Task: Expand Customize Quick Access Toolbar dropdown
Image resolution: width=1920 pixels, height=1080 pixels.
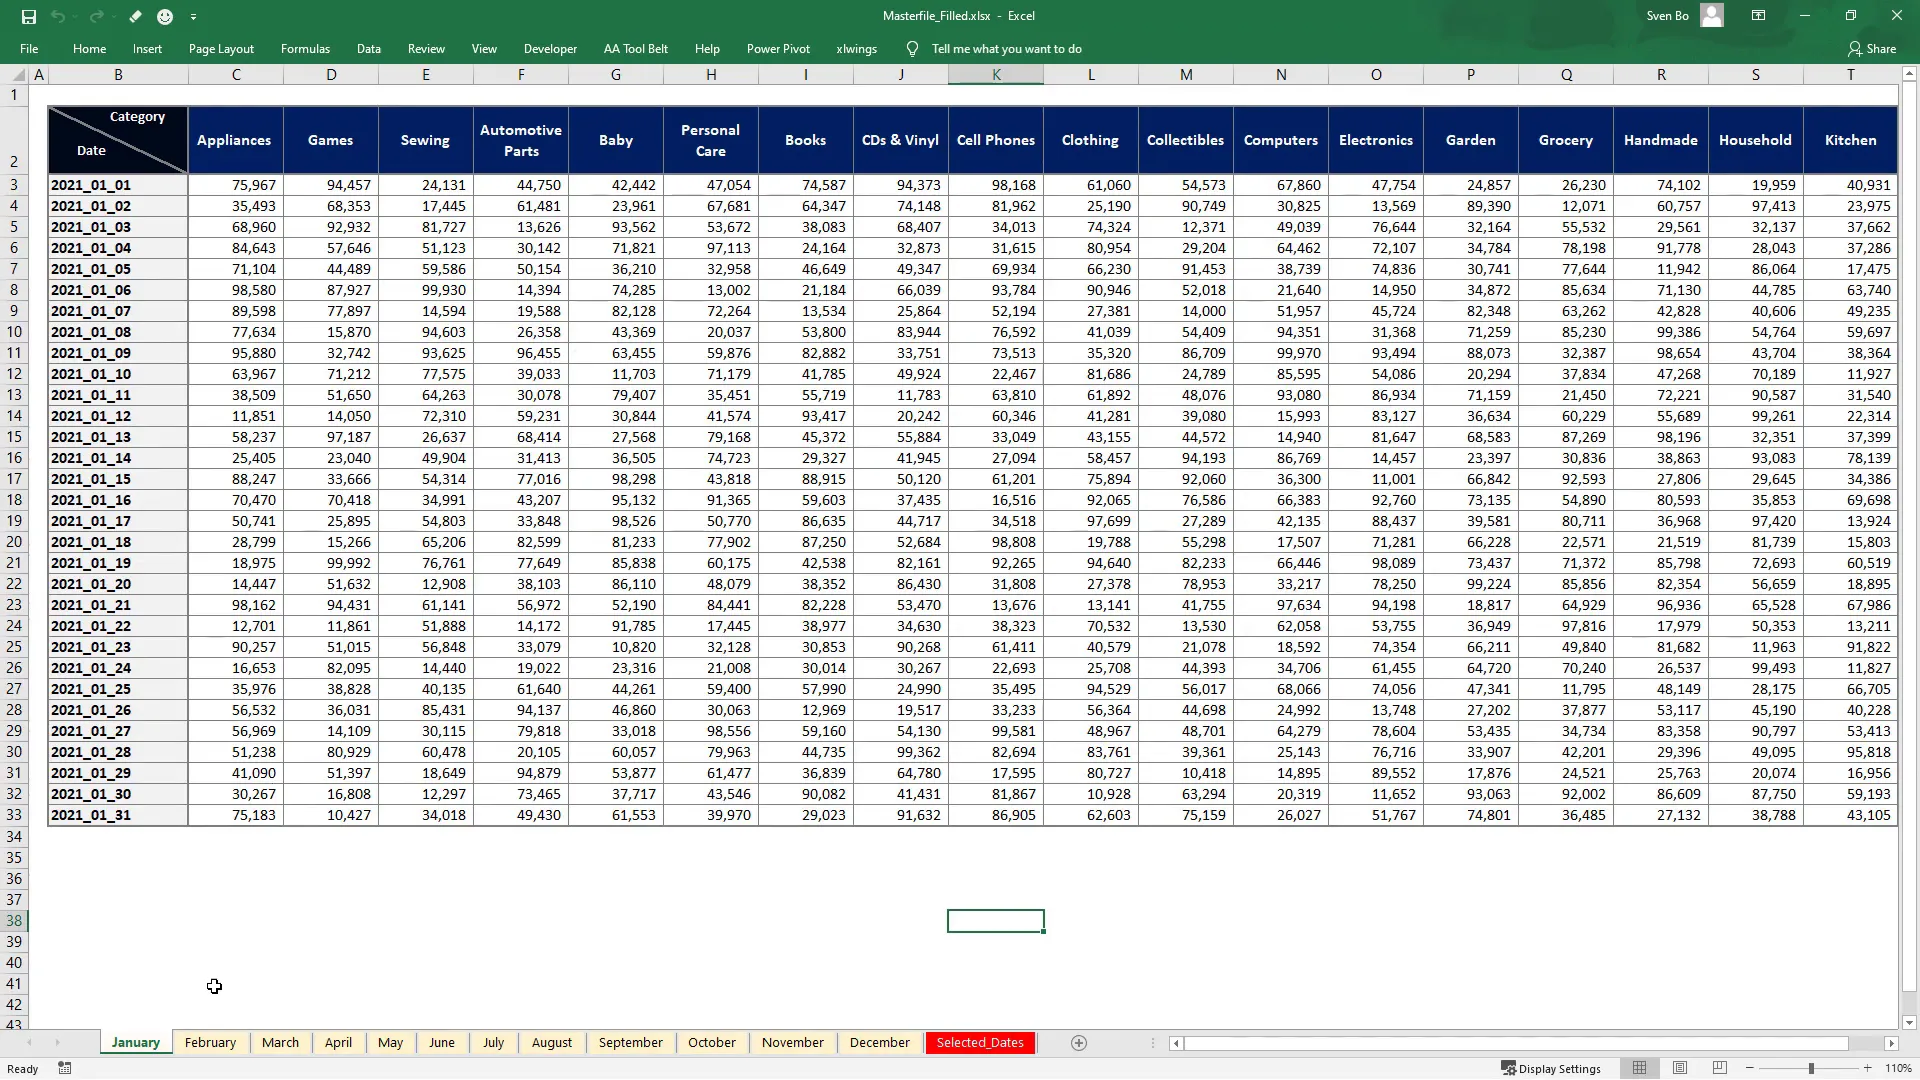Action: (x=193, y=16)
